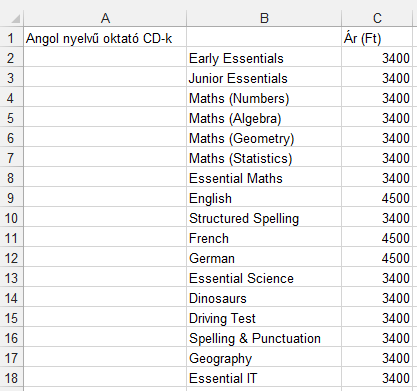Select row 1 header
This screenshot has height=391, width=417.
pos(12,38)
